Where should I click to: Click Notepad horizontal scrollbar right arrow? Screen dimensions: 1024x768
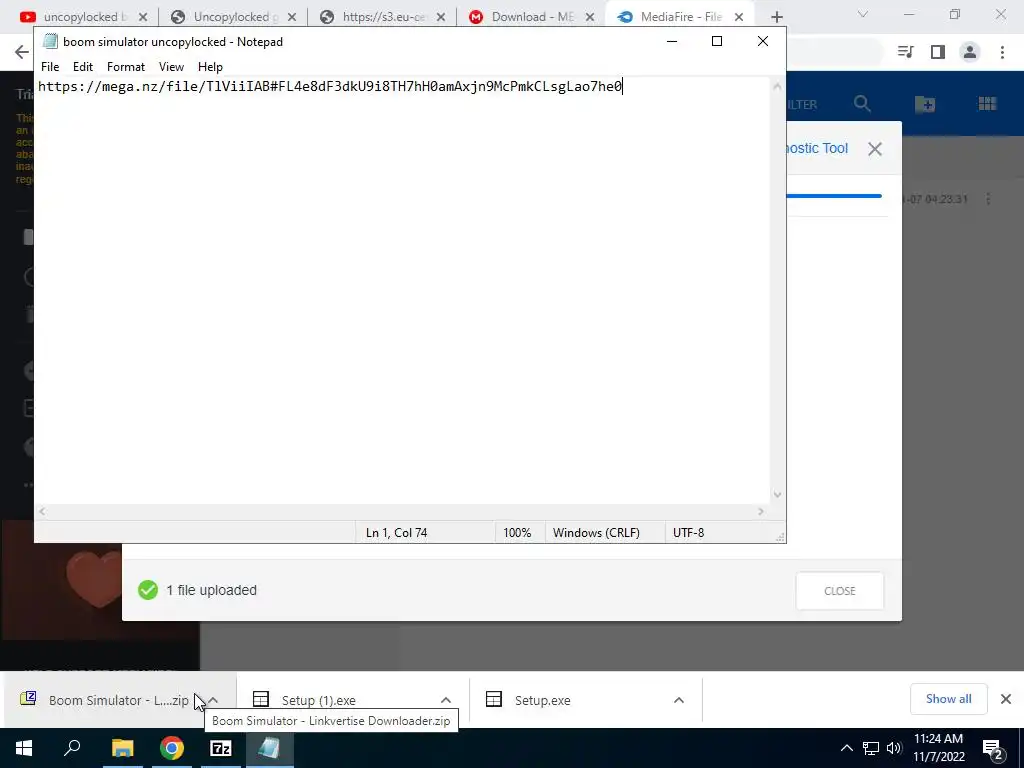click(761, 512)
